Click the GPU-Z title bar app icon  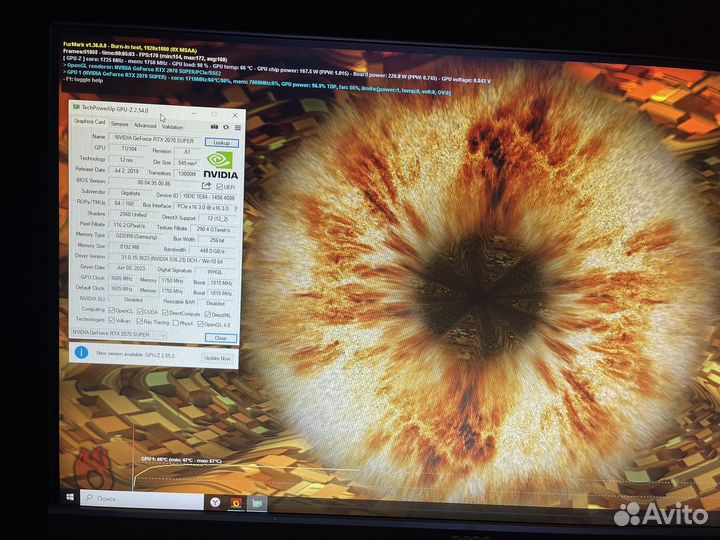(x=76, y=107)
